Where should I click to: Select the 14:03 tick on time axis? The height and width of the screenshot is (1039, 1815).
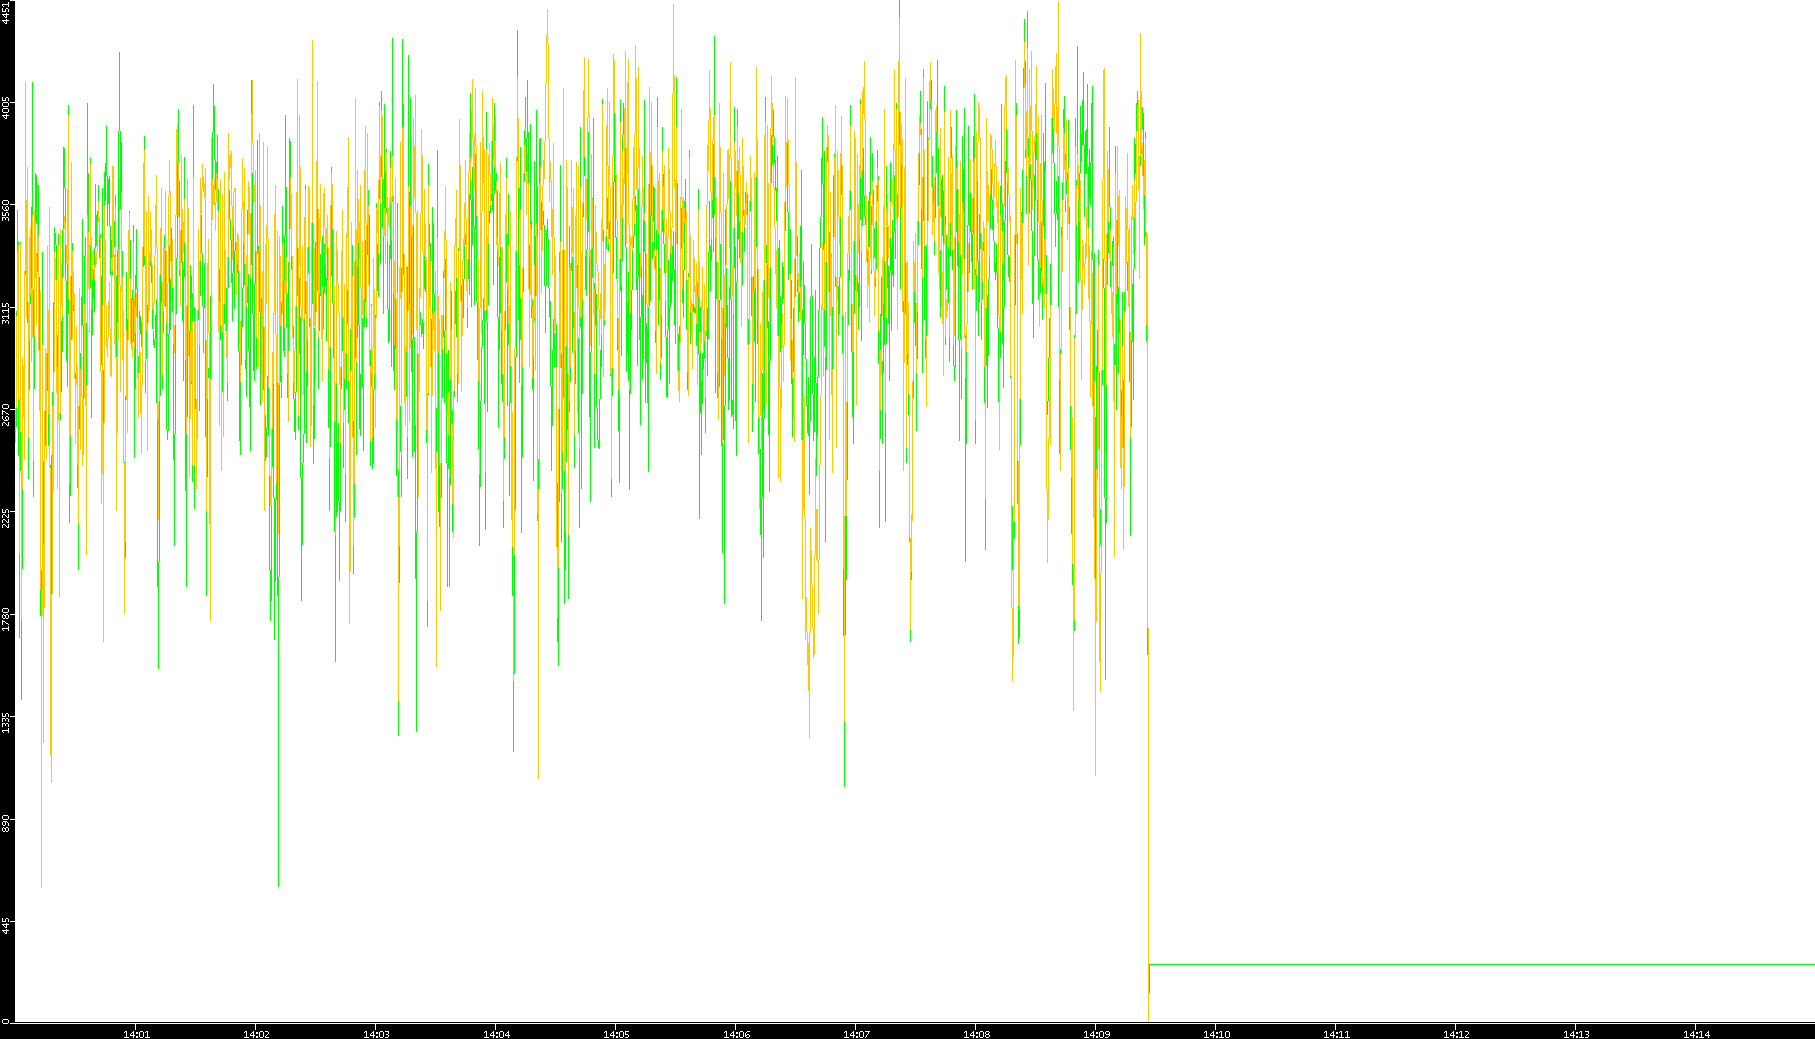[x=376, y=1033]
